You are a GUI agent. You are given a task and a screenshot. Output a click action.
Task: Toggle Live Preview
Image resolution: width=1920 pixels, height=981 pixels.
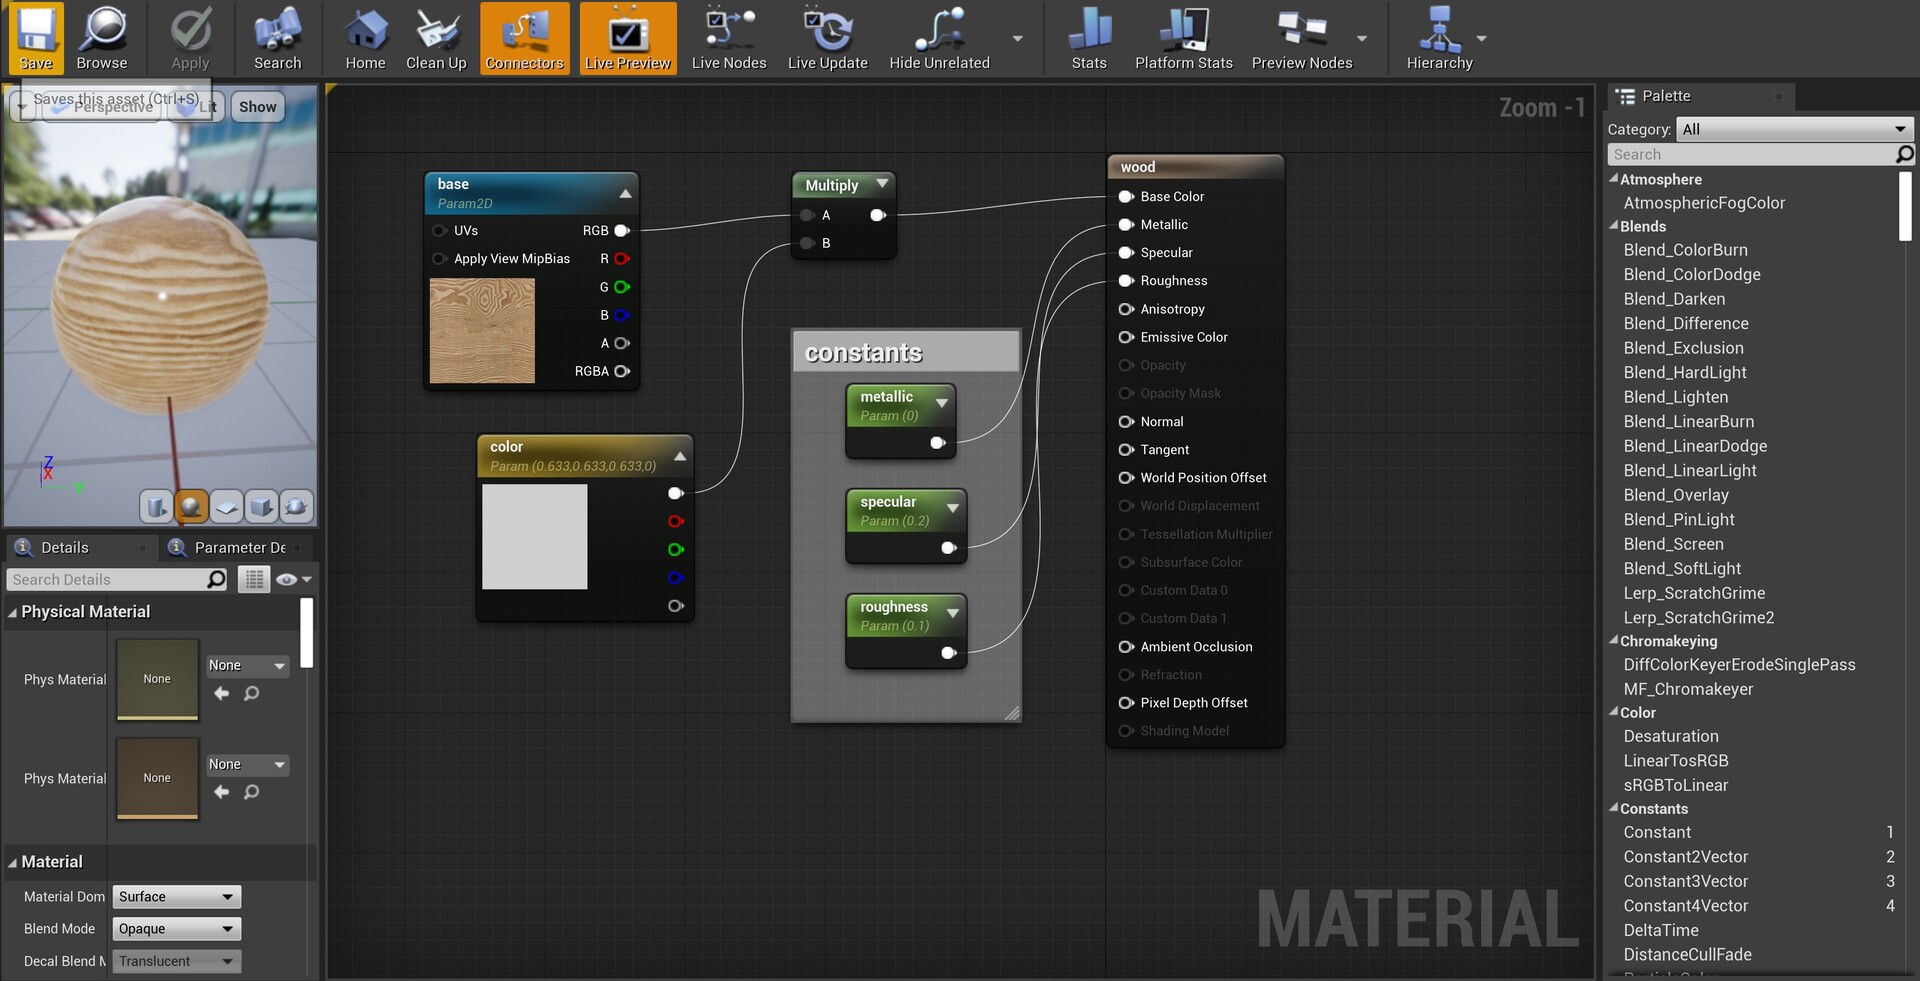tap(627, 38)
